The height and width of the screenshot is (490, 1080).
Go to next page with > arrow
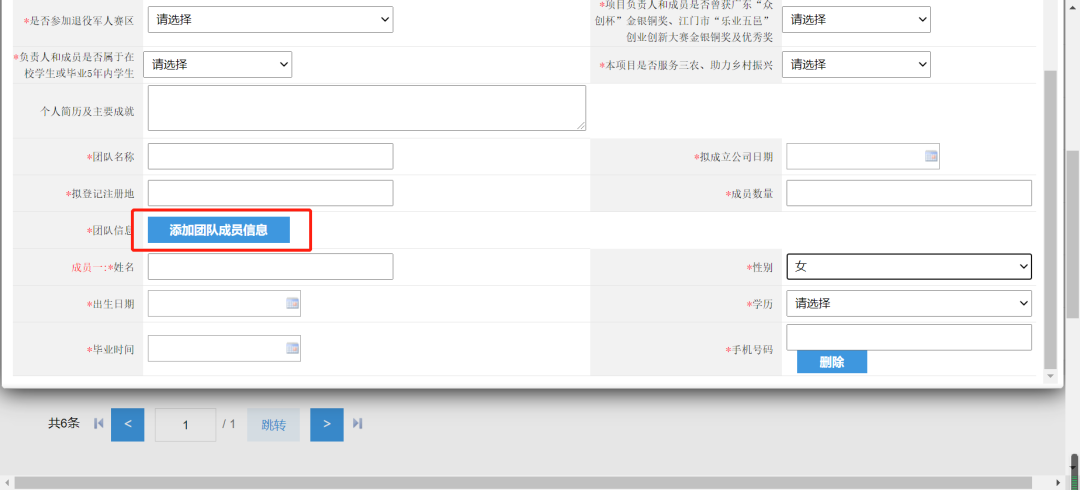coord(326,424)
